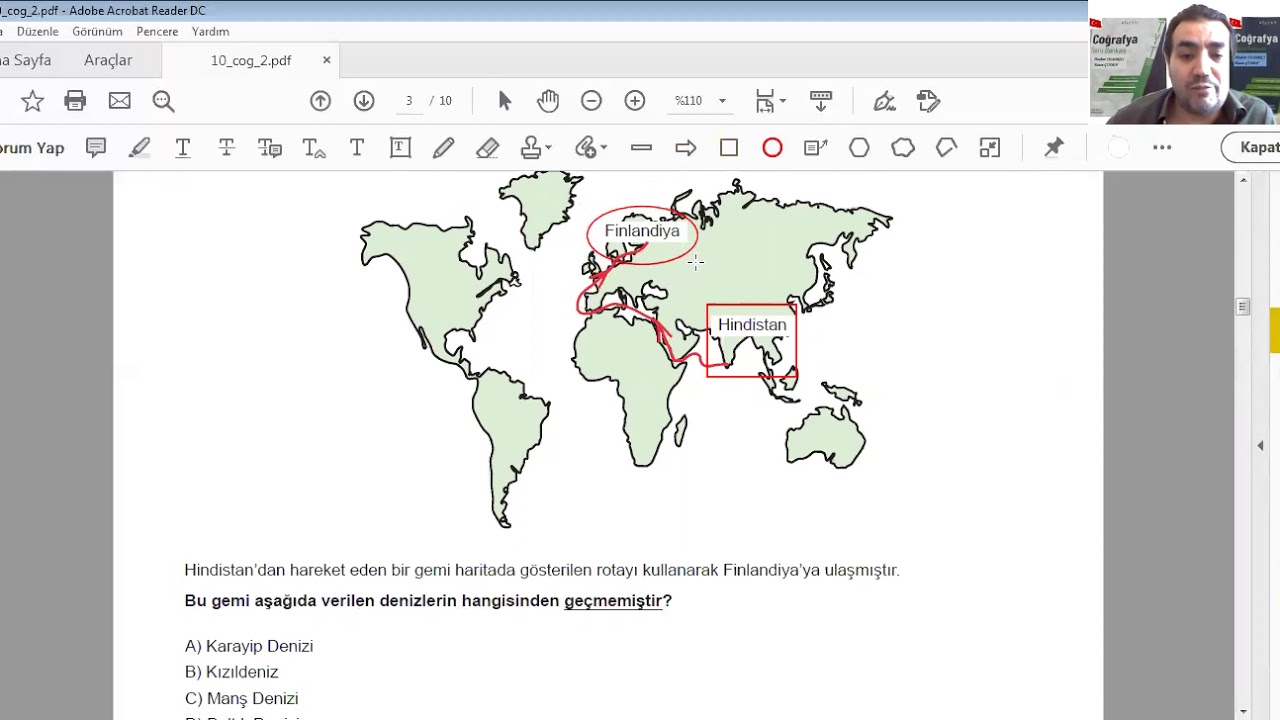Click the scroll up arrow of document scrollbar

tap(1243, 180)
